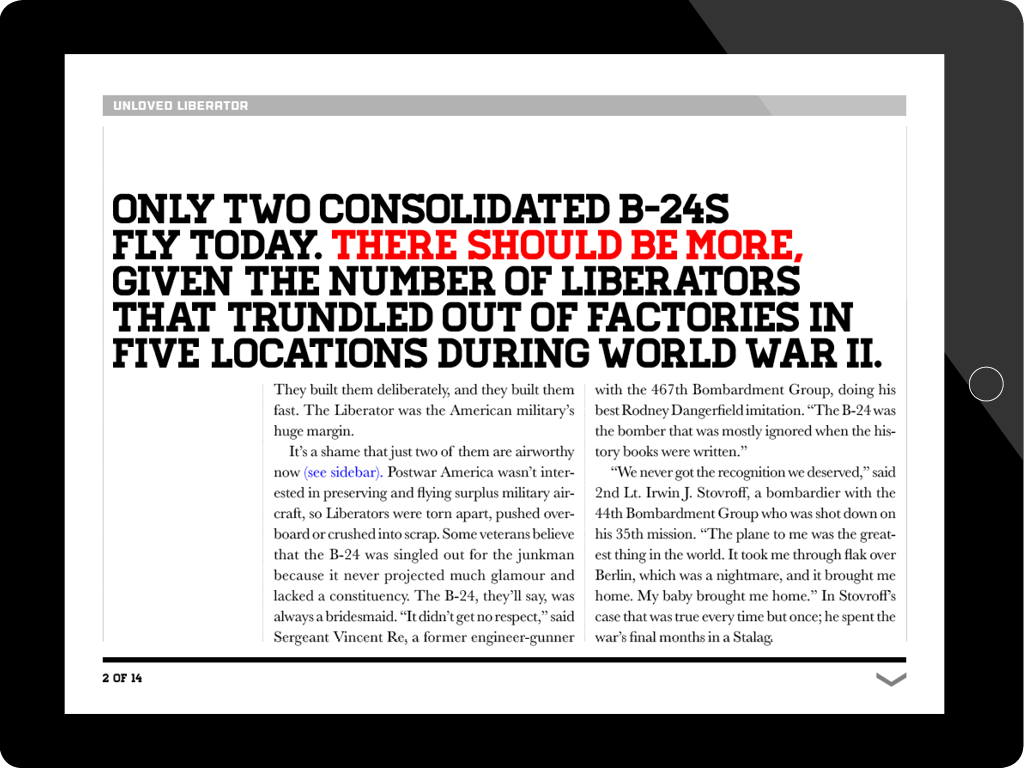Click the headline line "ONLY TWO CONSOLIDATED B-24S"
The width and height of the screenshot is (1024, 768).
coord(421,208)
